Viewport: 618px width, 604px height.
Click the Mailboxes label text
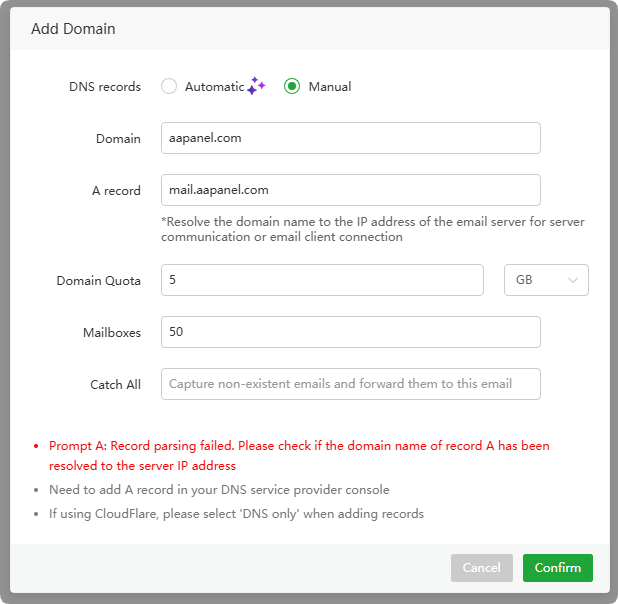coord(111,332)
